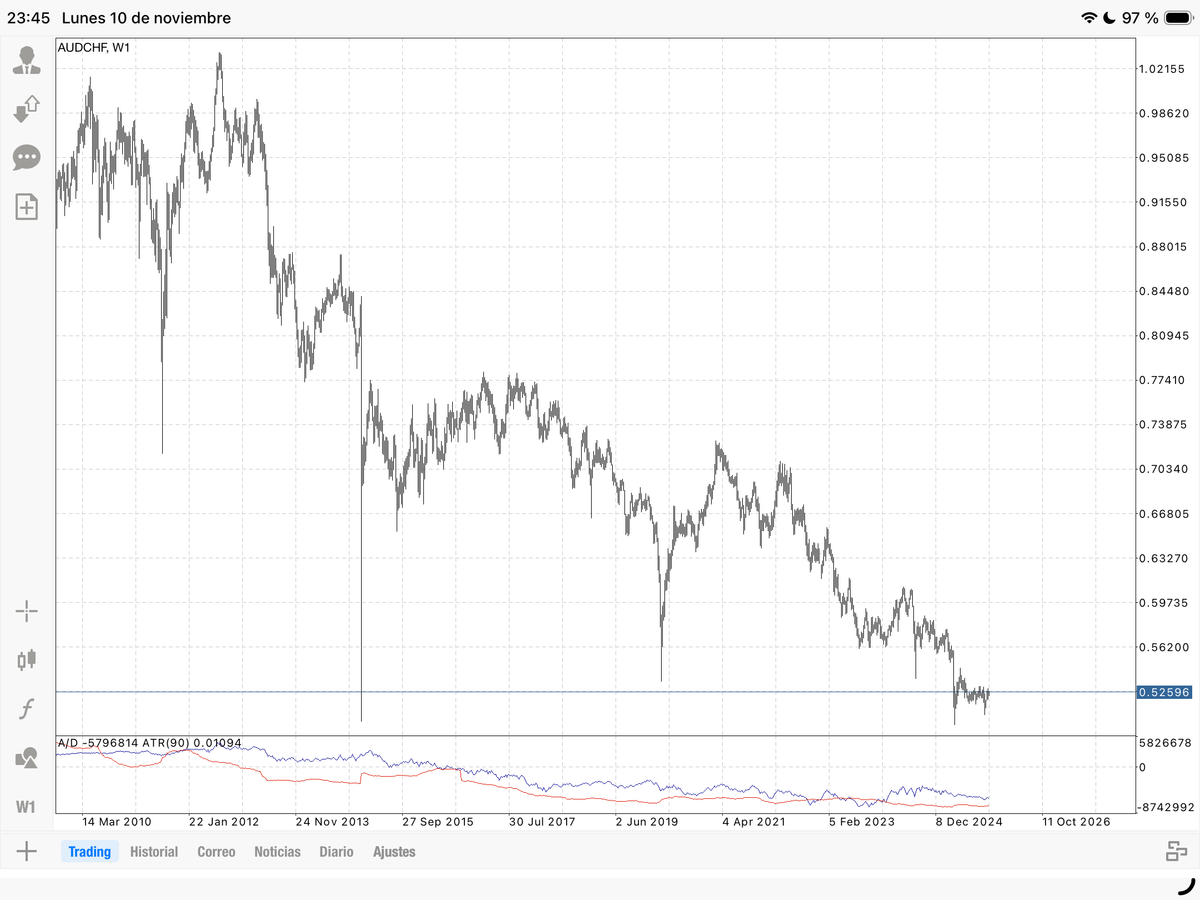Open the chat messages icon
This screenshot has height=900, width=1200.
coord(26,157)
